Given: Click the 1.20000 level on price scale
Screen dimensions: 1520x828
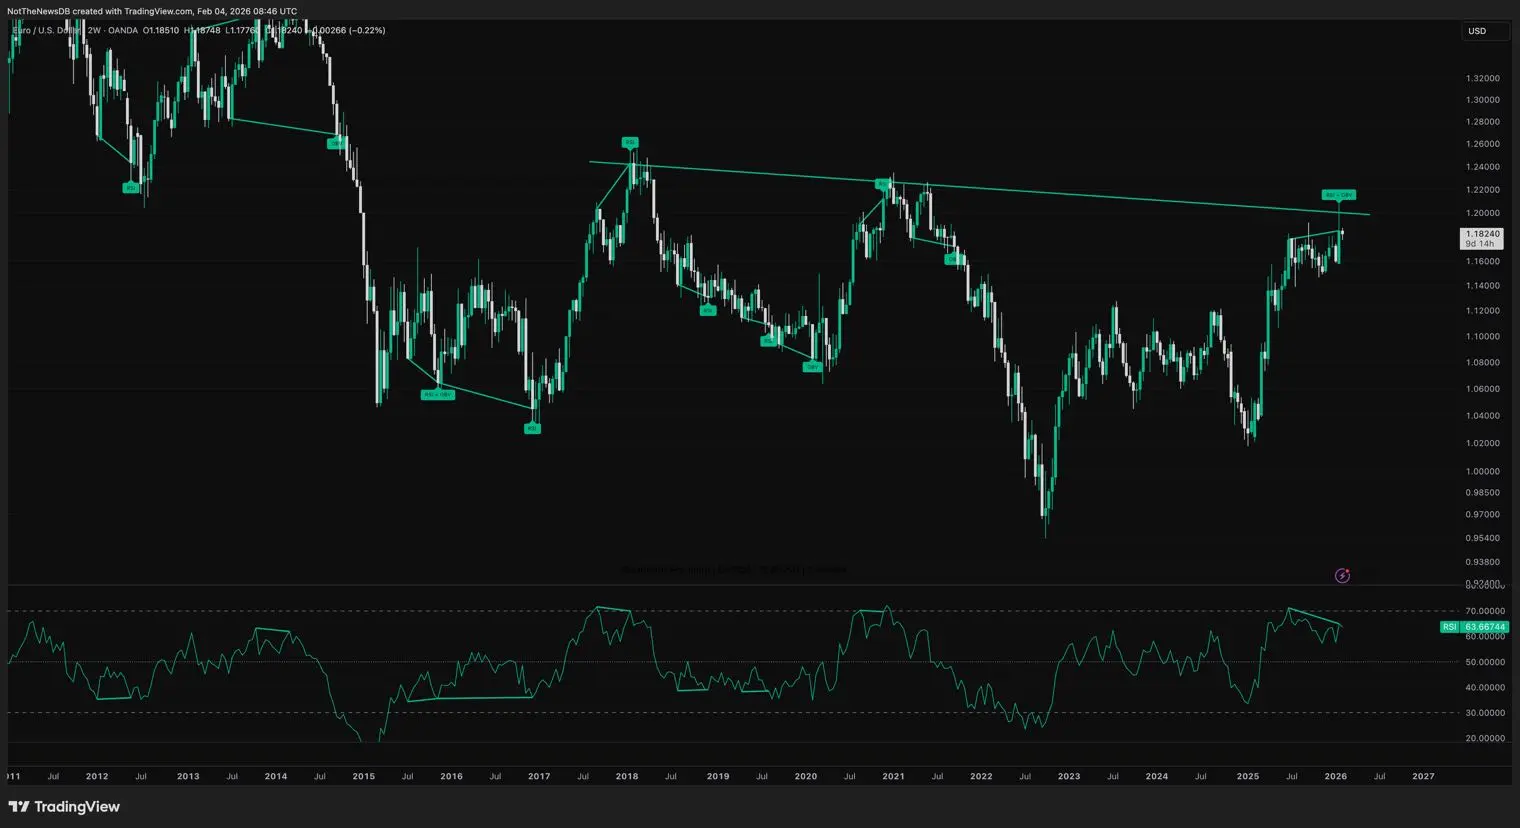Looking at the screenshot, I should pyautogui.click(x=1482, y=213).
